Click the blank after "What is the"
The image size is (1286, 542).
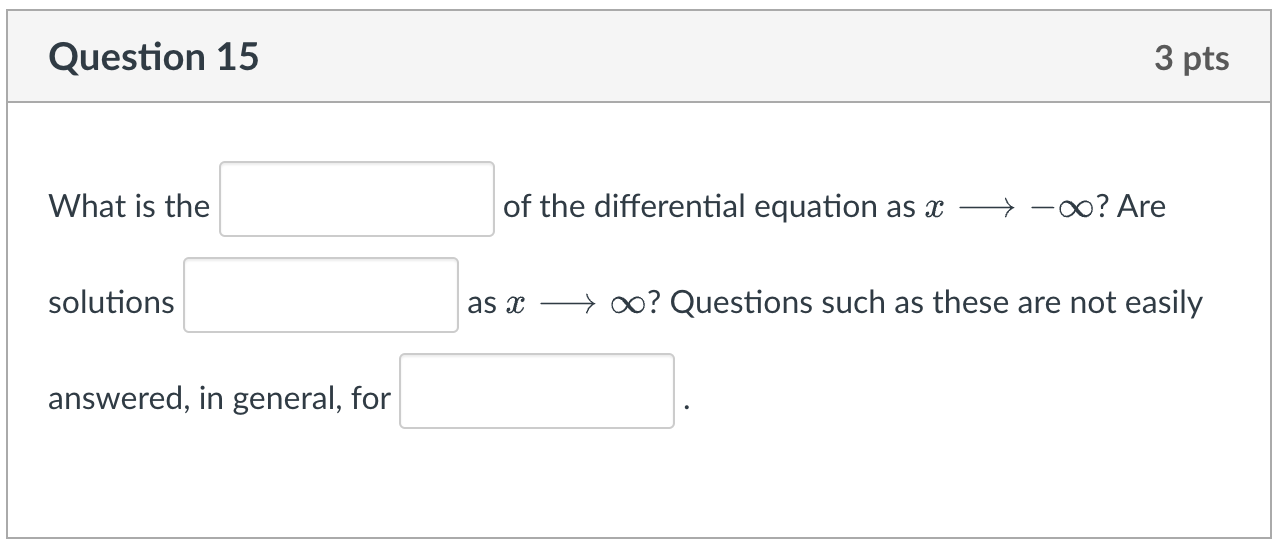click(x=357, y=200)
